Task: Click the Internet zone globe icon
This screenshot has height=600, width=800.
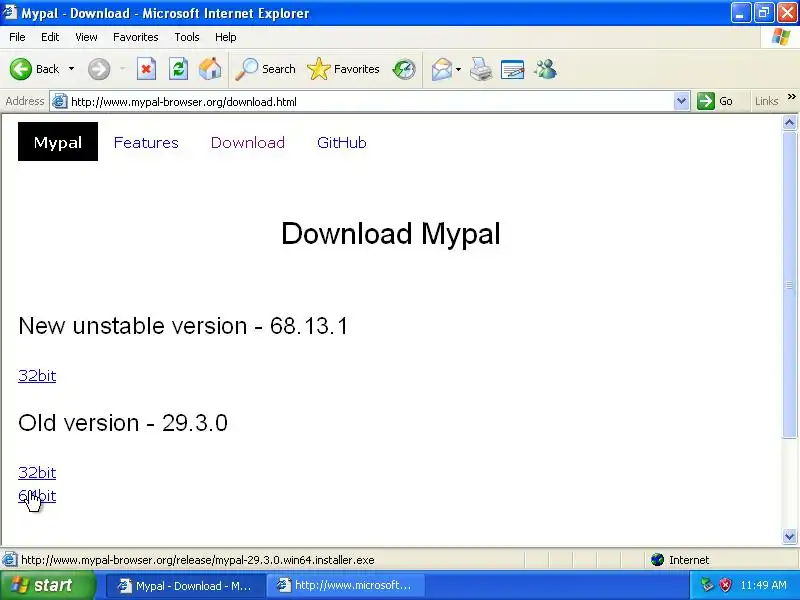Action: coord(658,560)
